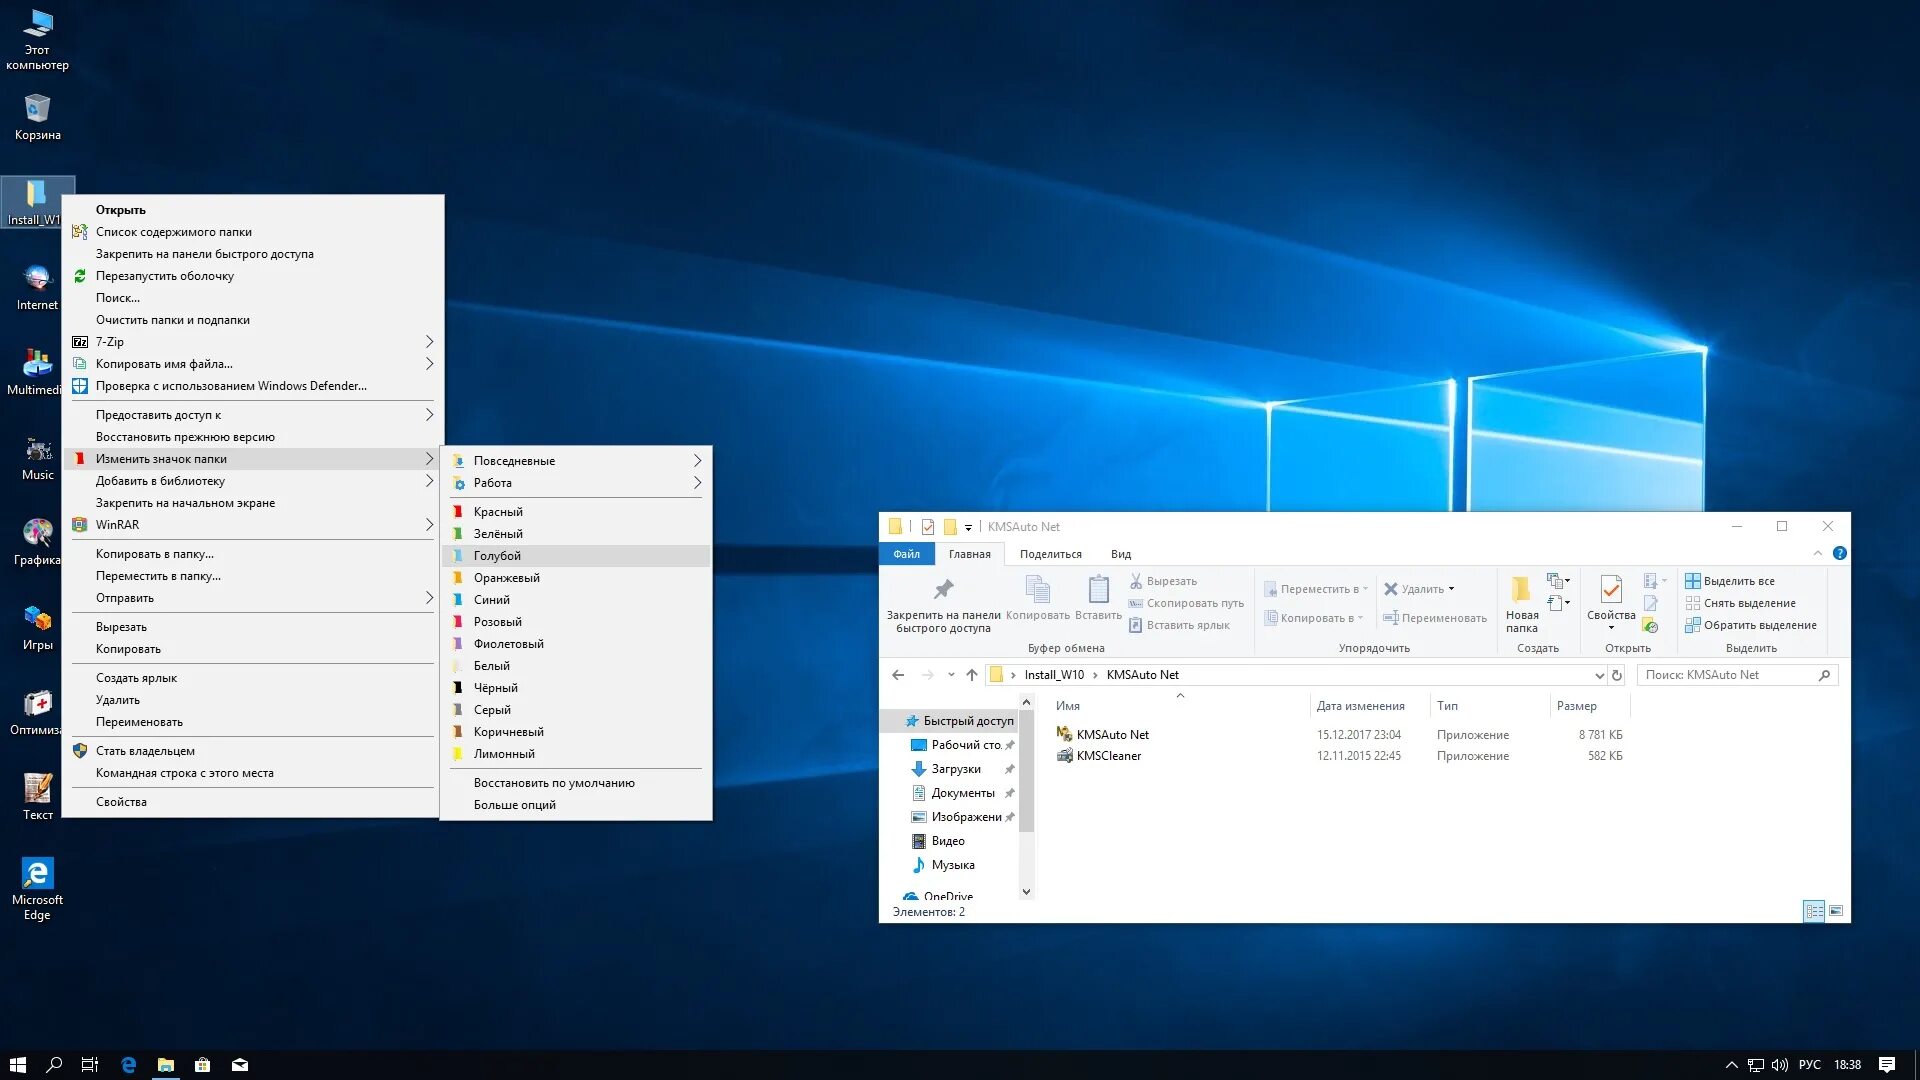The width and height of the screenshot is (1920, 1080).
Task: Open address bar history dropdown
Action: coord(1599,675)
